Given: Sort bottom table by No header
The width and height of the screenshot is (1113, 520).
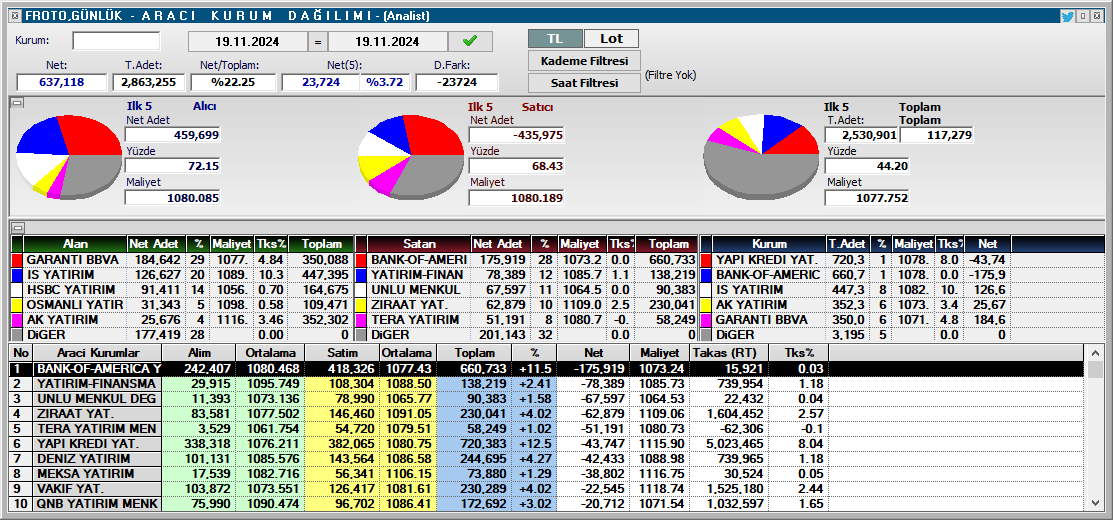Looking at the screenshot, I should 21,353.
